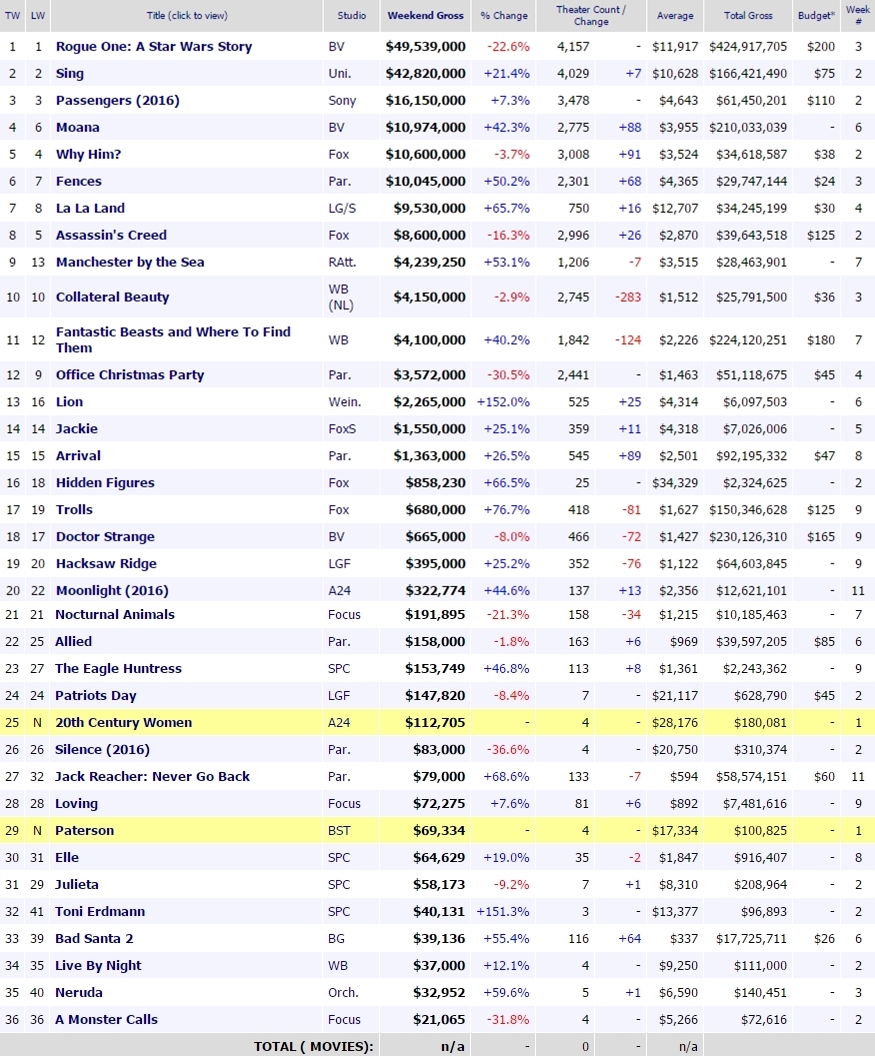The width and height of the screenshot is (875, 1056).
Task: Open Jack Reacher: Never Go Back
Action: coord(152,776)
